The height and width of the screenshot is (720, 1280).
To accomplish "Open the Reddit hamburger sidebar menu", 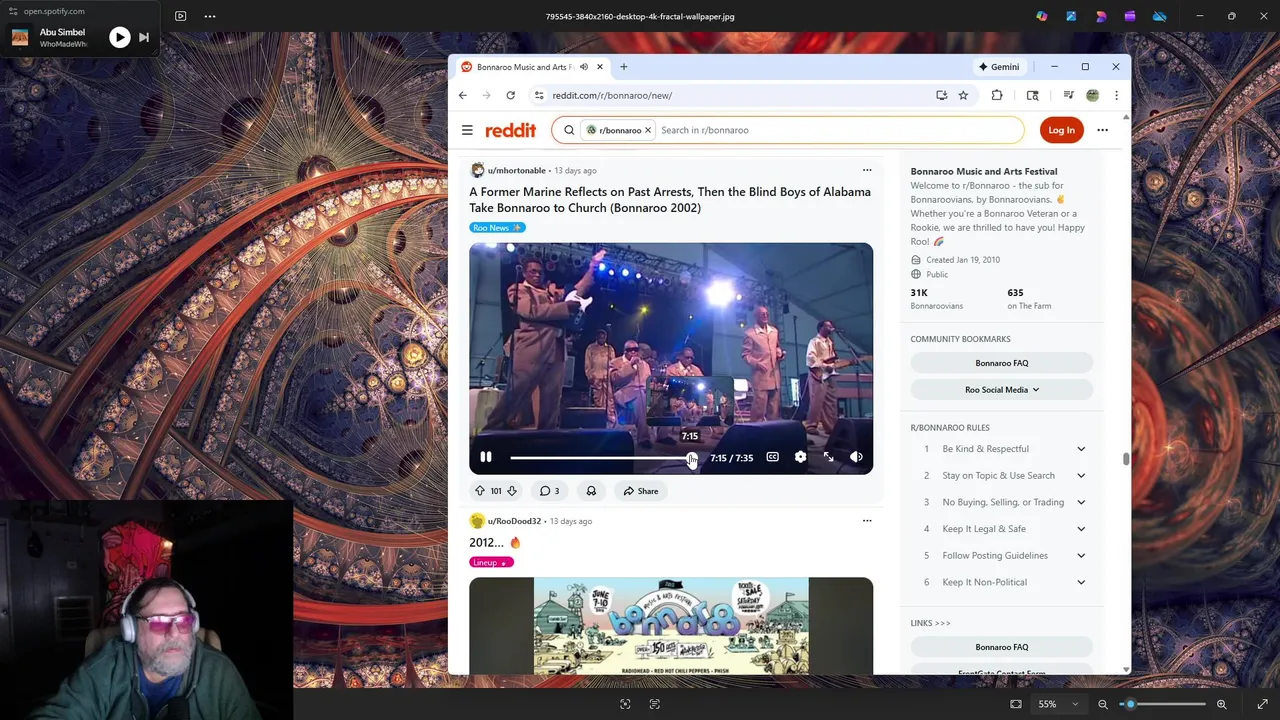I will (x=467, y=130).
